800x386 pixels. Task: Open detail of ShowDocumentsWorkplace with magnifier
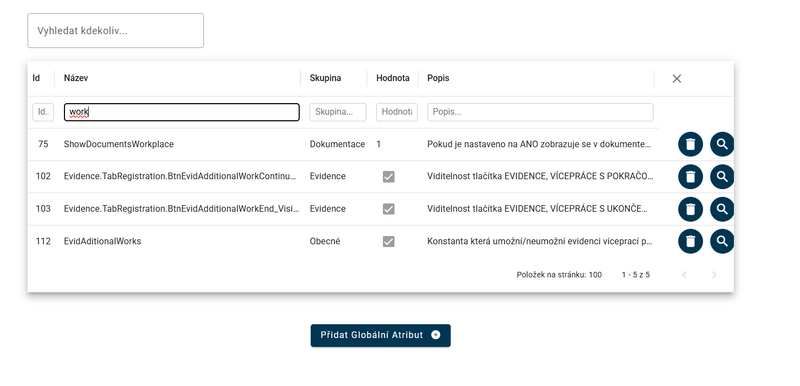[x=721, y=144]
